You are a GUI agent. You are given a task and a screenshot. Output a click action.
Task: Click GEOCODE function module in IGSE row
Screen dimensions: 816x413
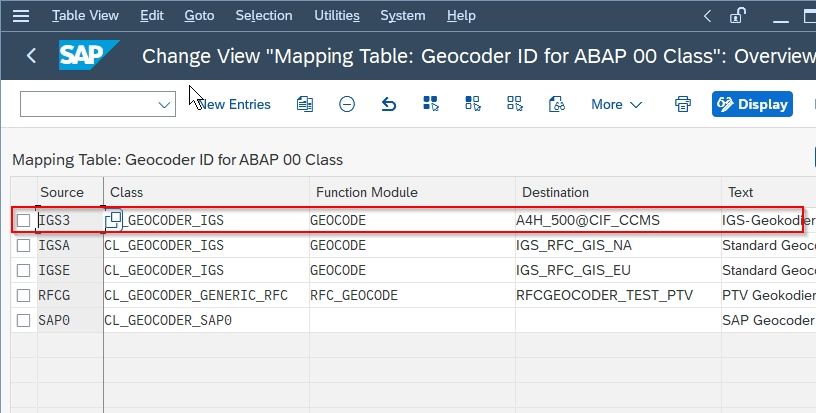(x=412, y=270)
